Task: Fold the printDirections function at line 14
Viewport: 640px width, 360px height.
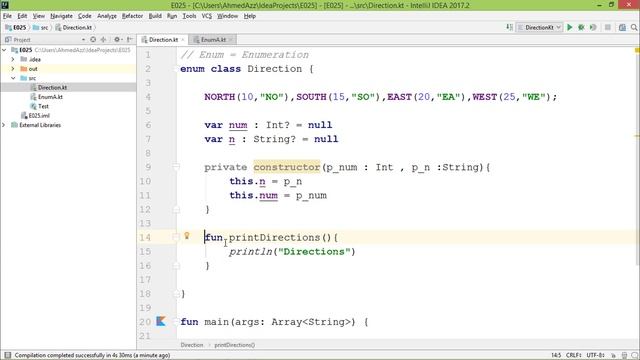Action: [176, 237]
